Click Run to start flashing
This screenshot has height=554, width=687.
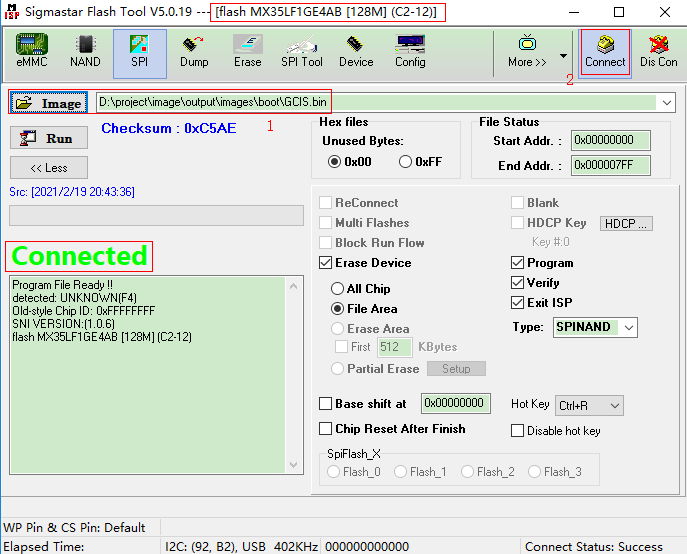pos(49,138)
